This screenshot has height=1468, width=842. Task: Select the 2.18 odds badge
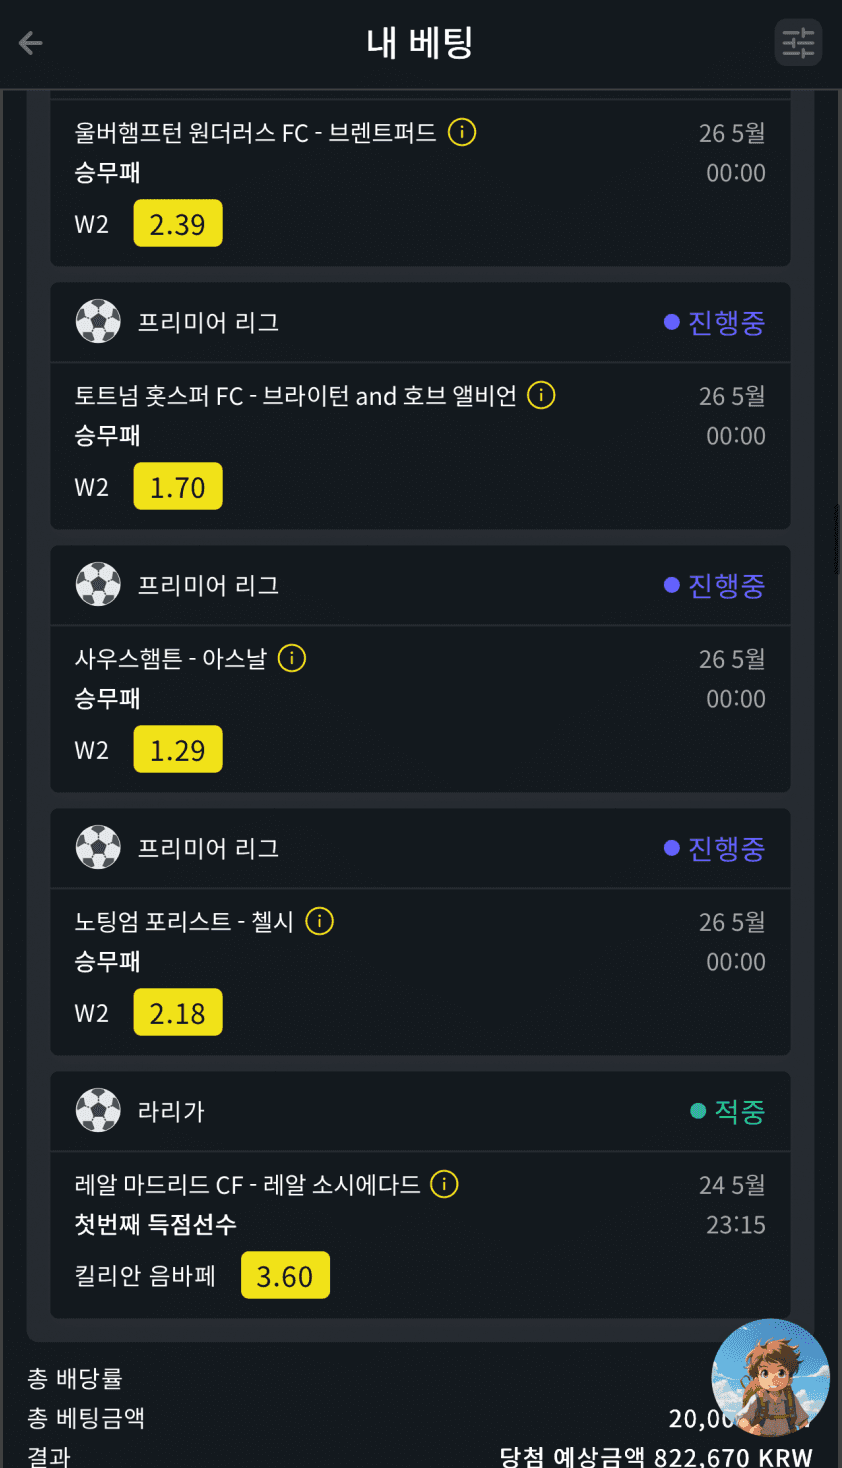pos(178,1013)
